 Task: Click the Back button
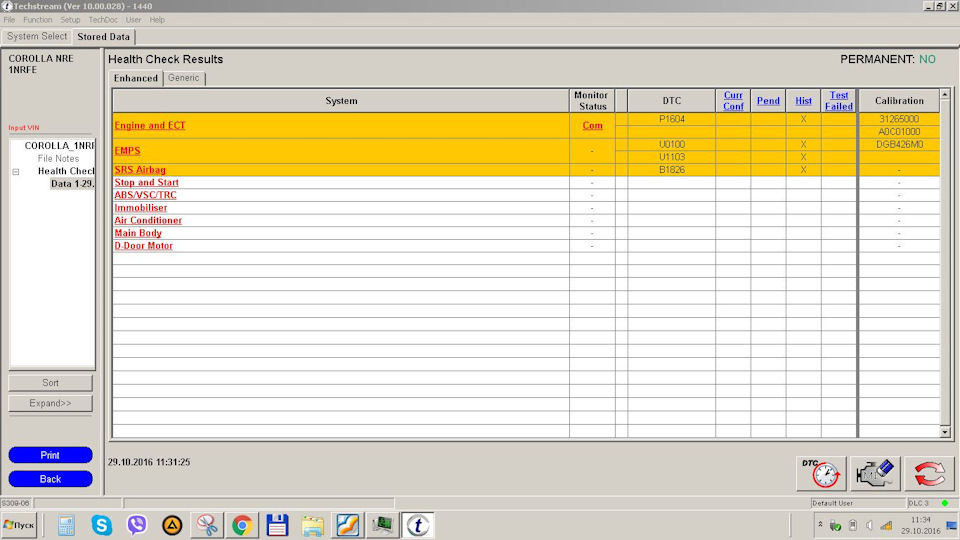pos(50,479)
